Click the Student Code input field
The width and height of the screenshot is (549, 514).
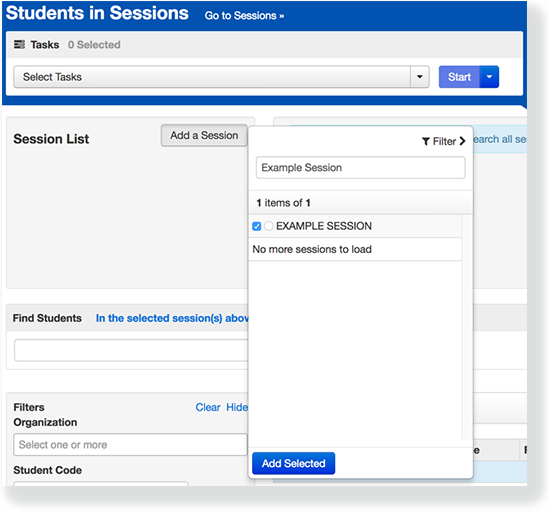[x=101, y=484]
